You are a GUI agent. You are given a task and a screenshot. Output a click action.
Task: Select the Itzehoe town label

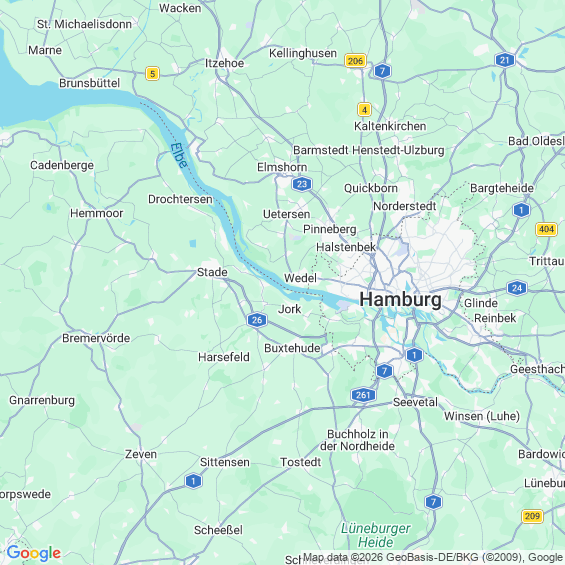click(224, 63)
